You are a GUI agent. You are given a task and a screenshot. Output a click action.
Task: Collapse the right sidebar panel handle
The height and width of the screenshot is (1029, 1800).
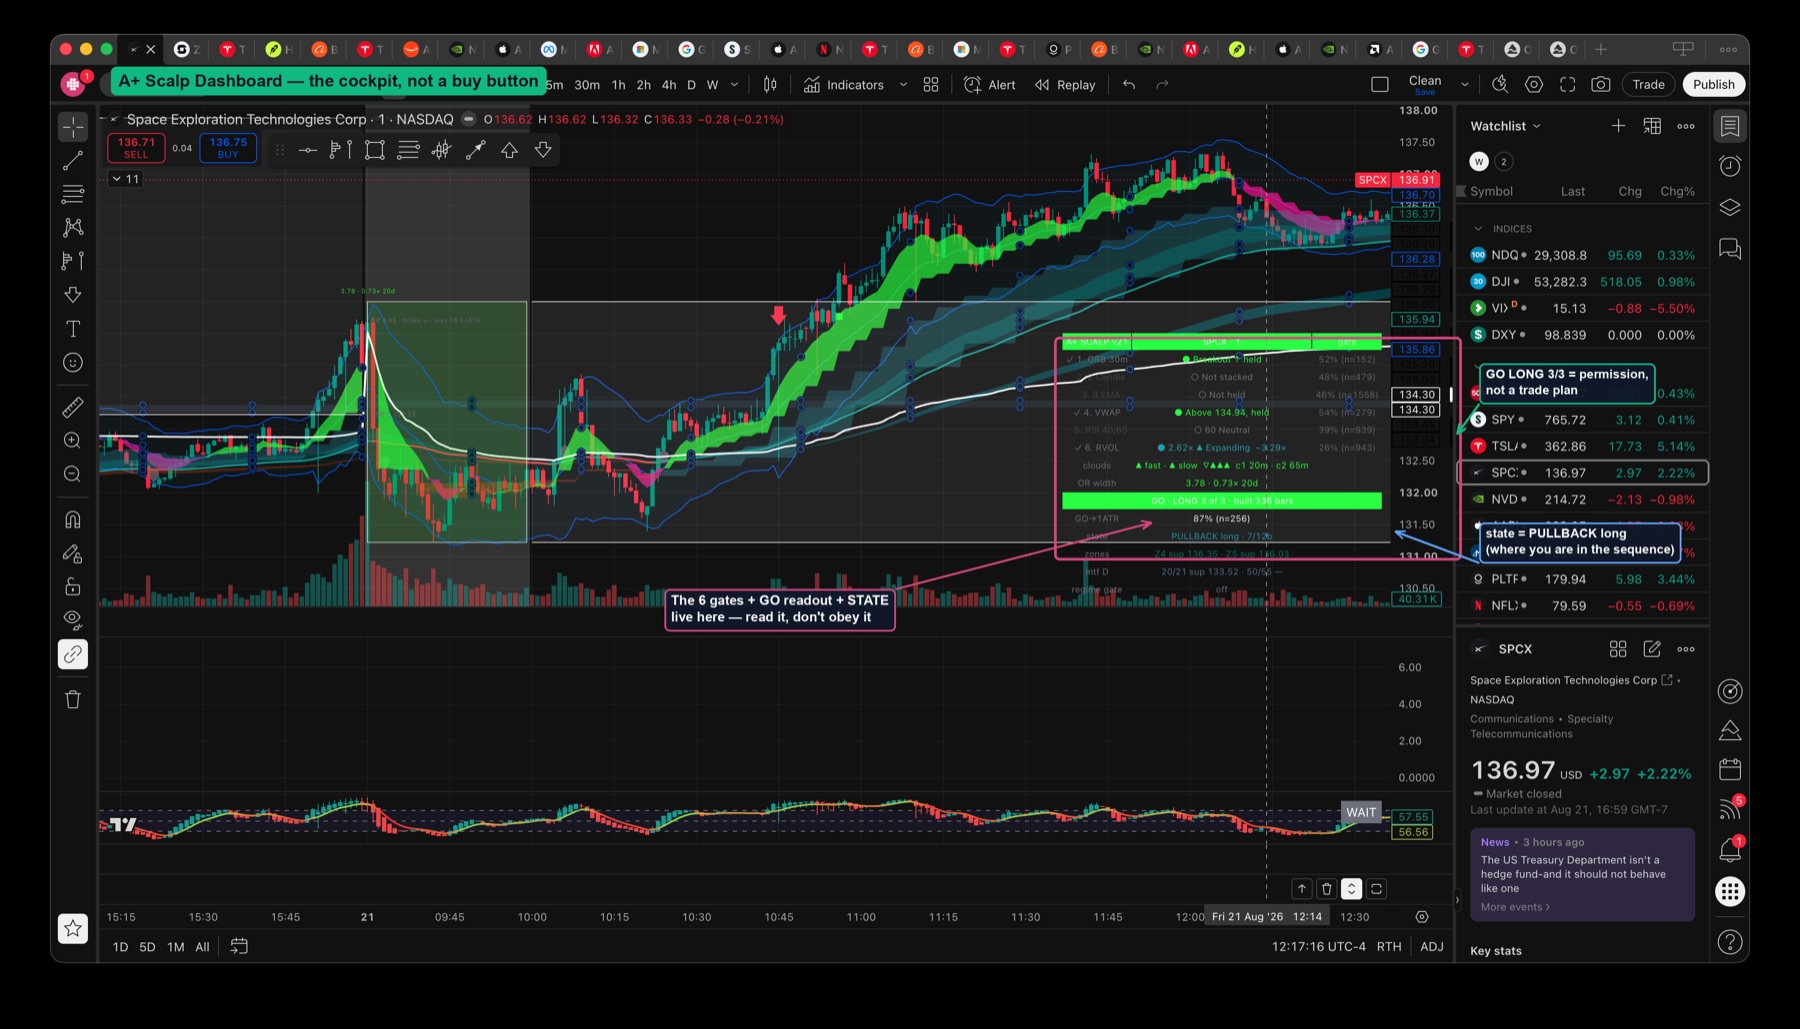coord(1457,900)
